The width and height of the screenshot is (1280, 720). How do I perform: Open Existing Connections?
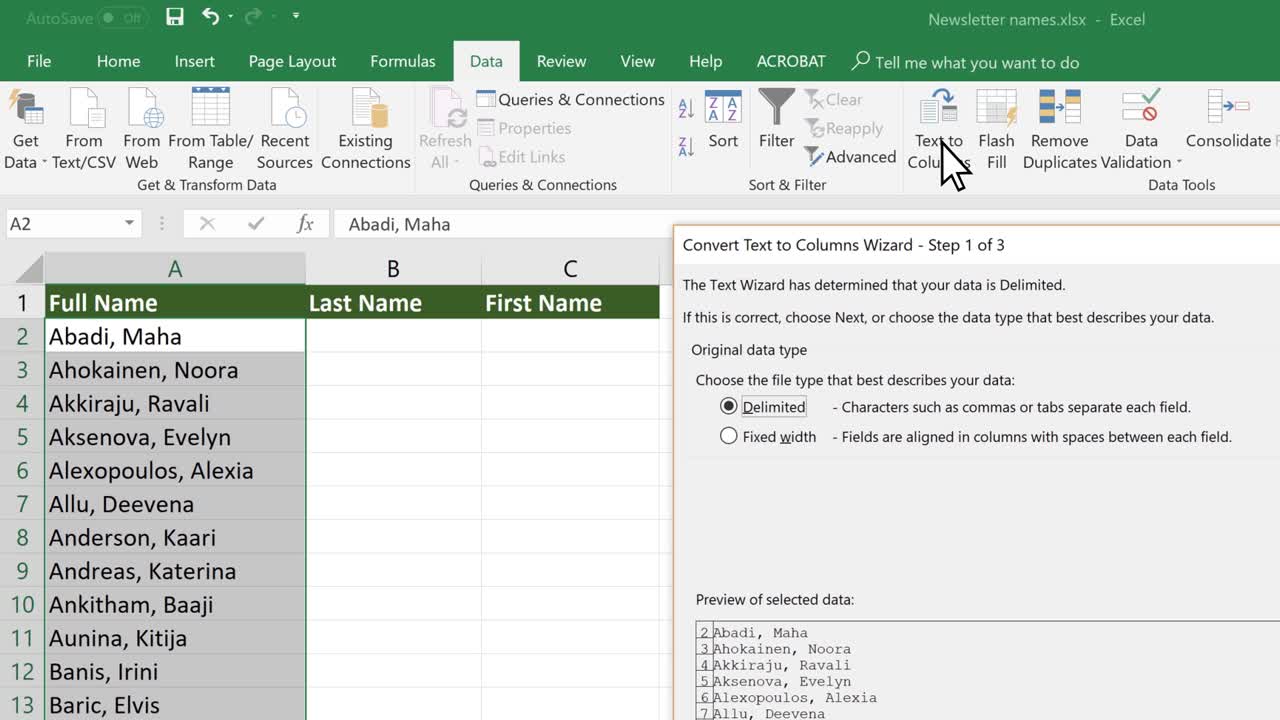[x=366, y=130]
